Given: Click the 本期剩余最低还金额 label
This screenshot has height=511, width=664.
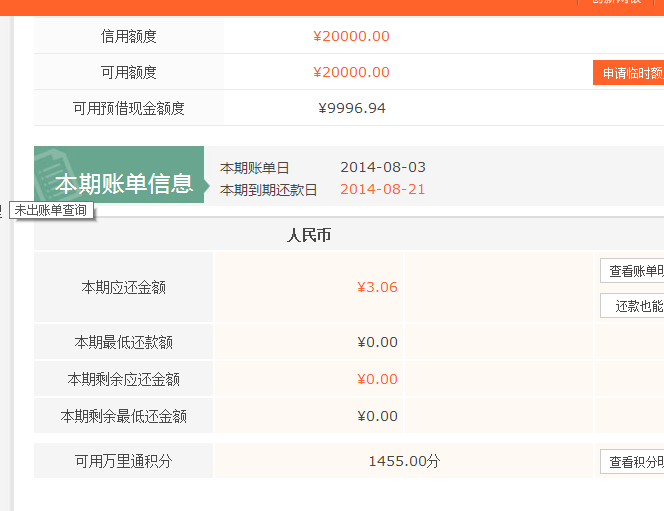Looking at the screenshot, I should click(x=124, y=416).
